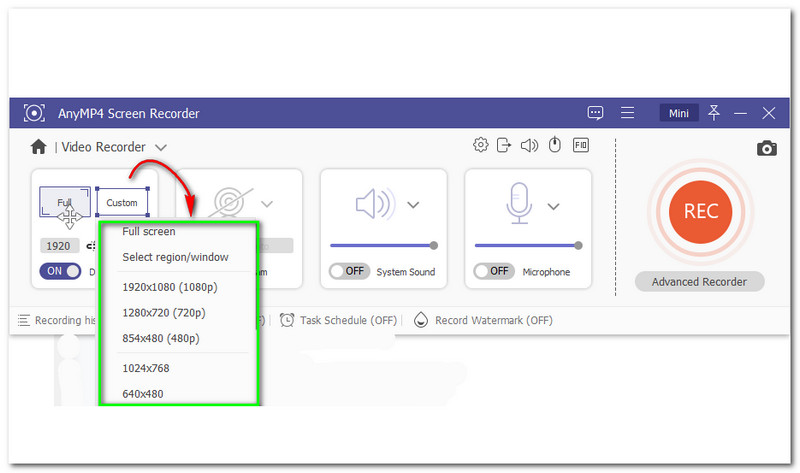
Task: Pin the recorder window on top
Action: (713, 113)
